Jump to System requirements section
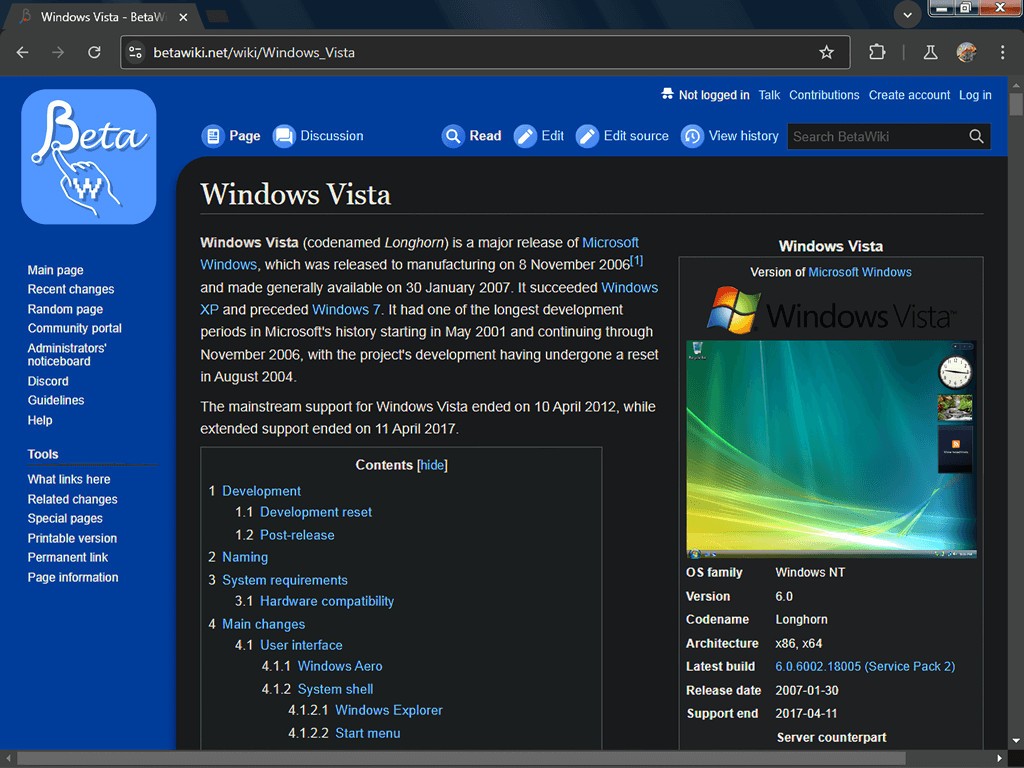The width and height of the screenshot is (1024, 768). point(285,580)
